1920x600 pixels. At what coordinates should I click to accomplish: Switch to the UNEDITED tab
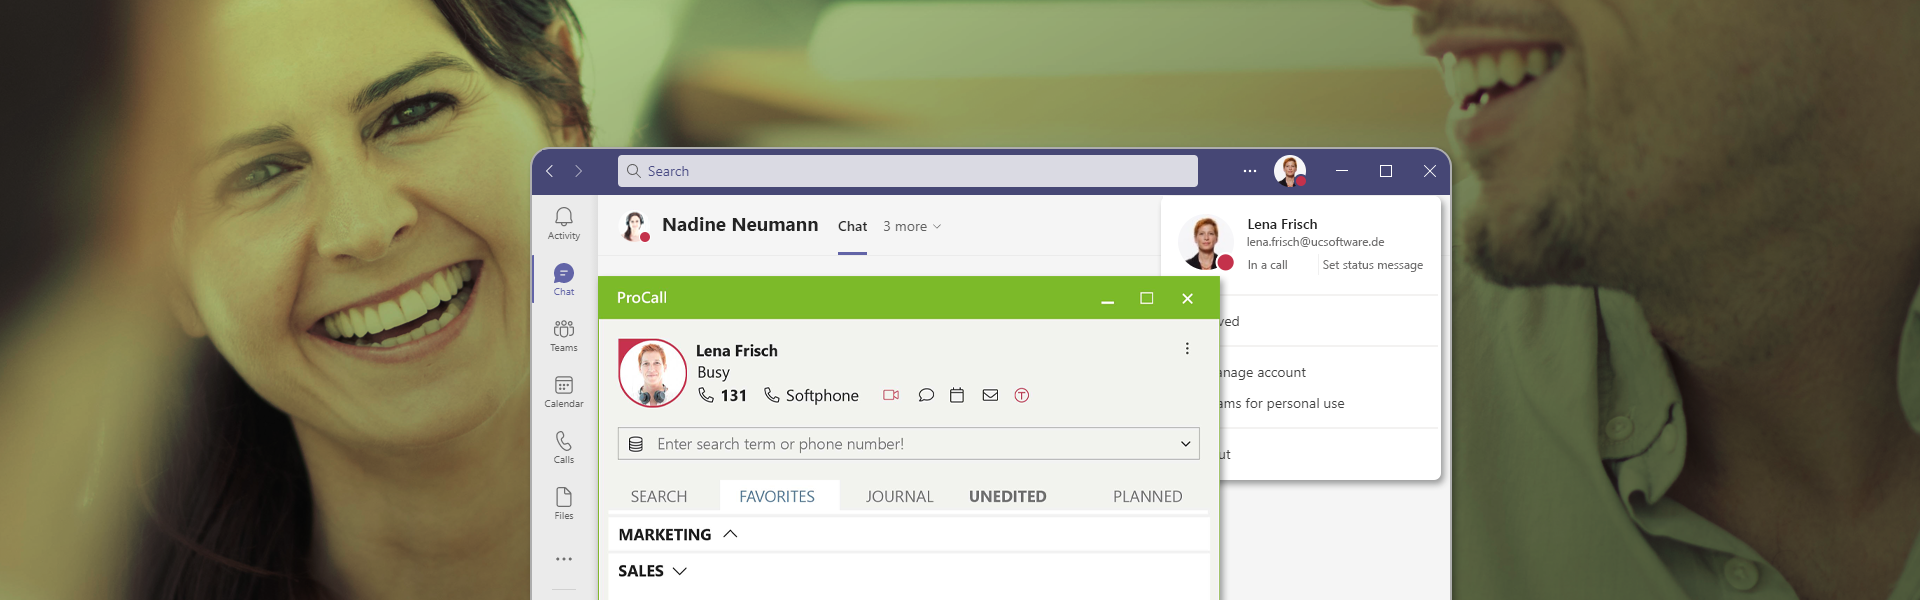click(1008, 496)
